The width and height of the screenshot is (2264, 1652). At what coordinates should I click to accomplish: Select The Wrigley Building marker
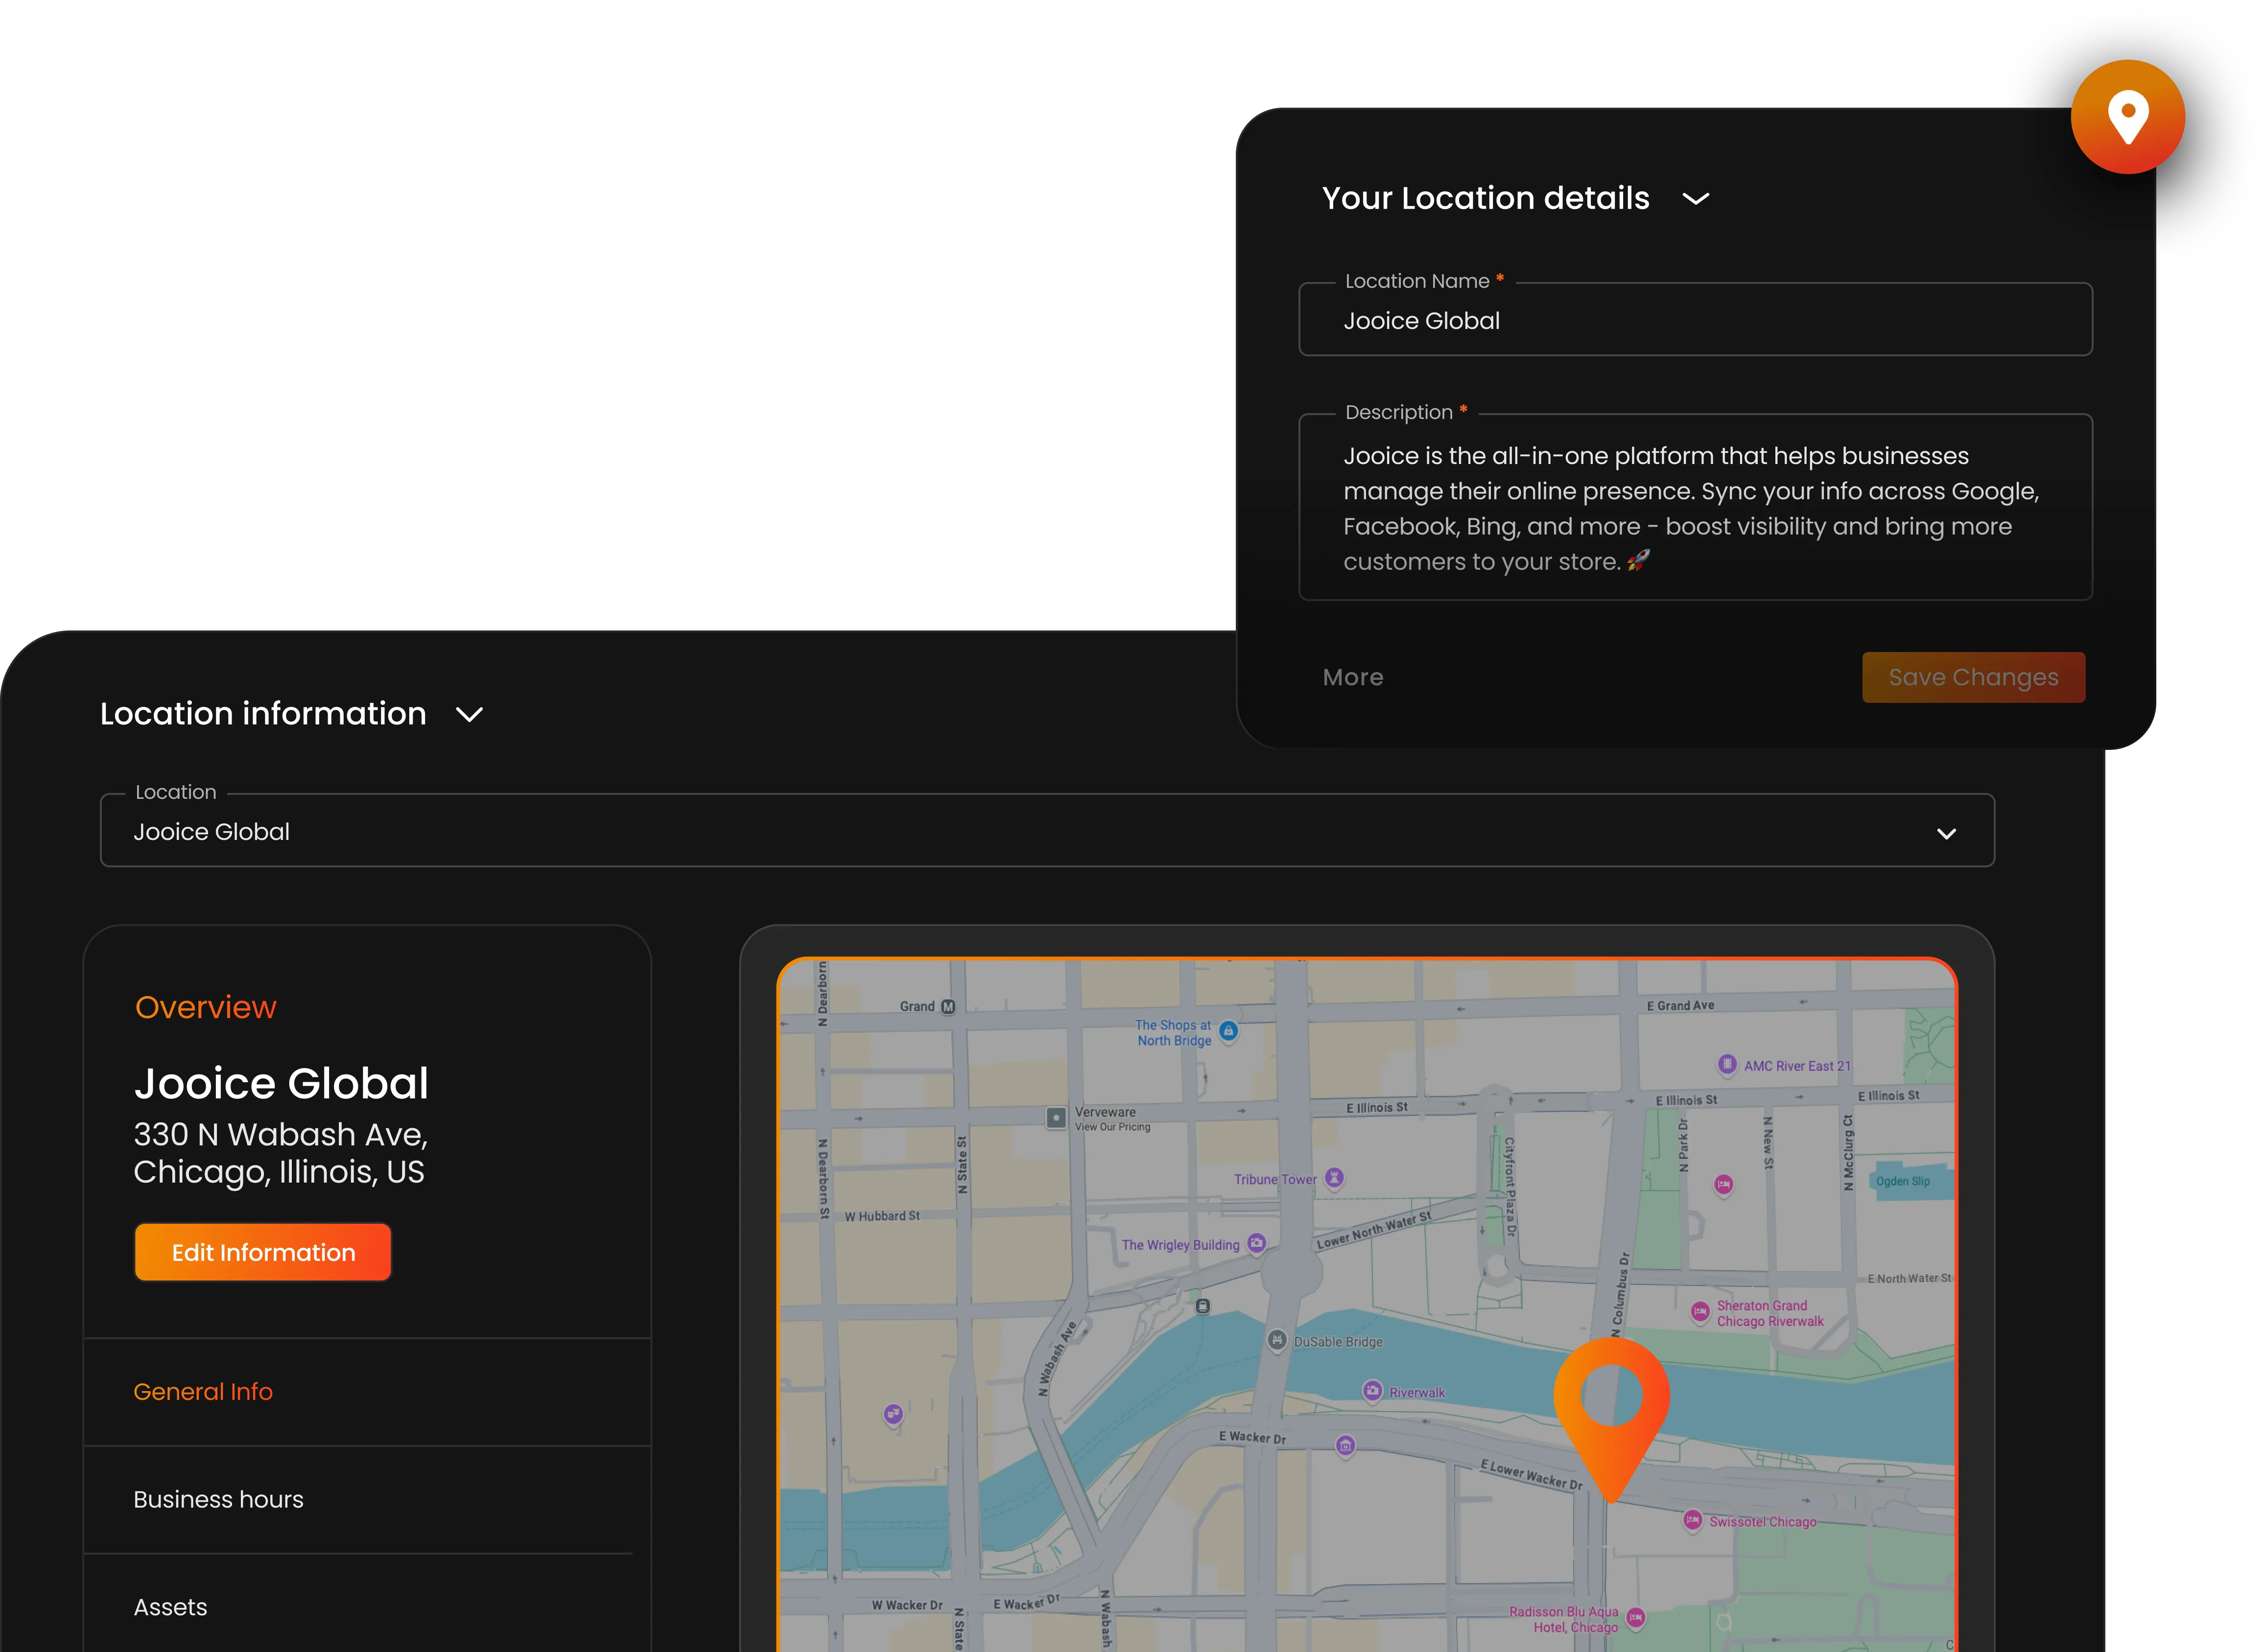[1256, 1243]
